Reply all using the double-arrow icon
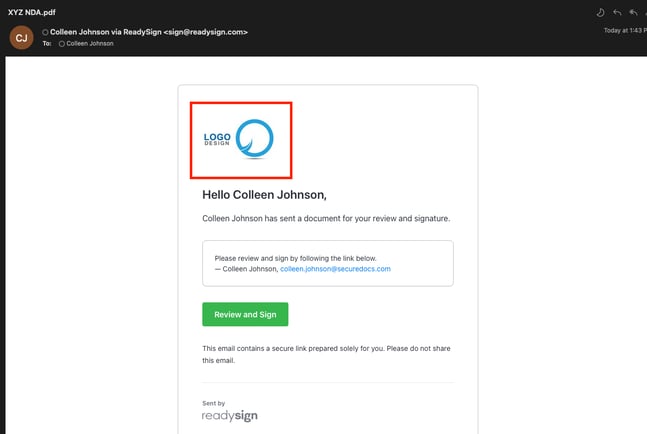The height and width of the screenshot is (434, 647). click(x=633, y=12)
